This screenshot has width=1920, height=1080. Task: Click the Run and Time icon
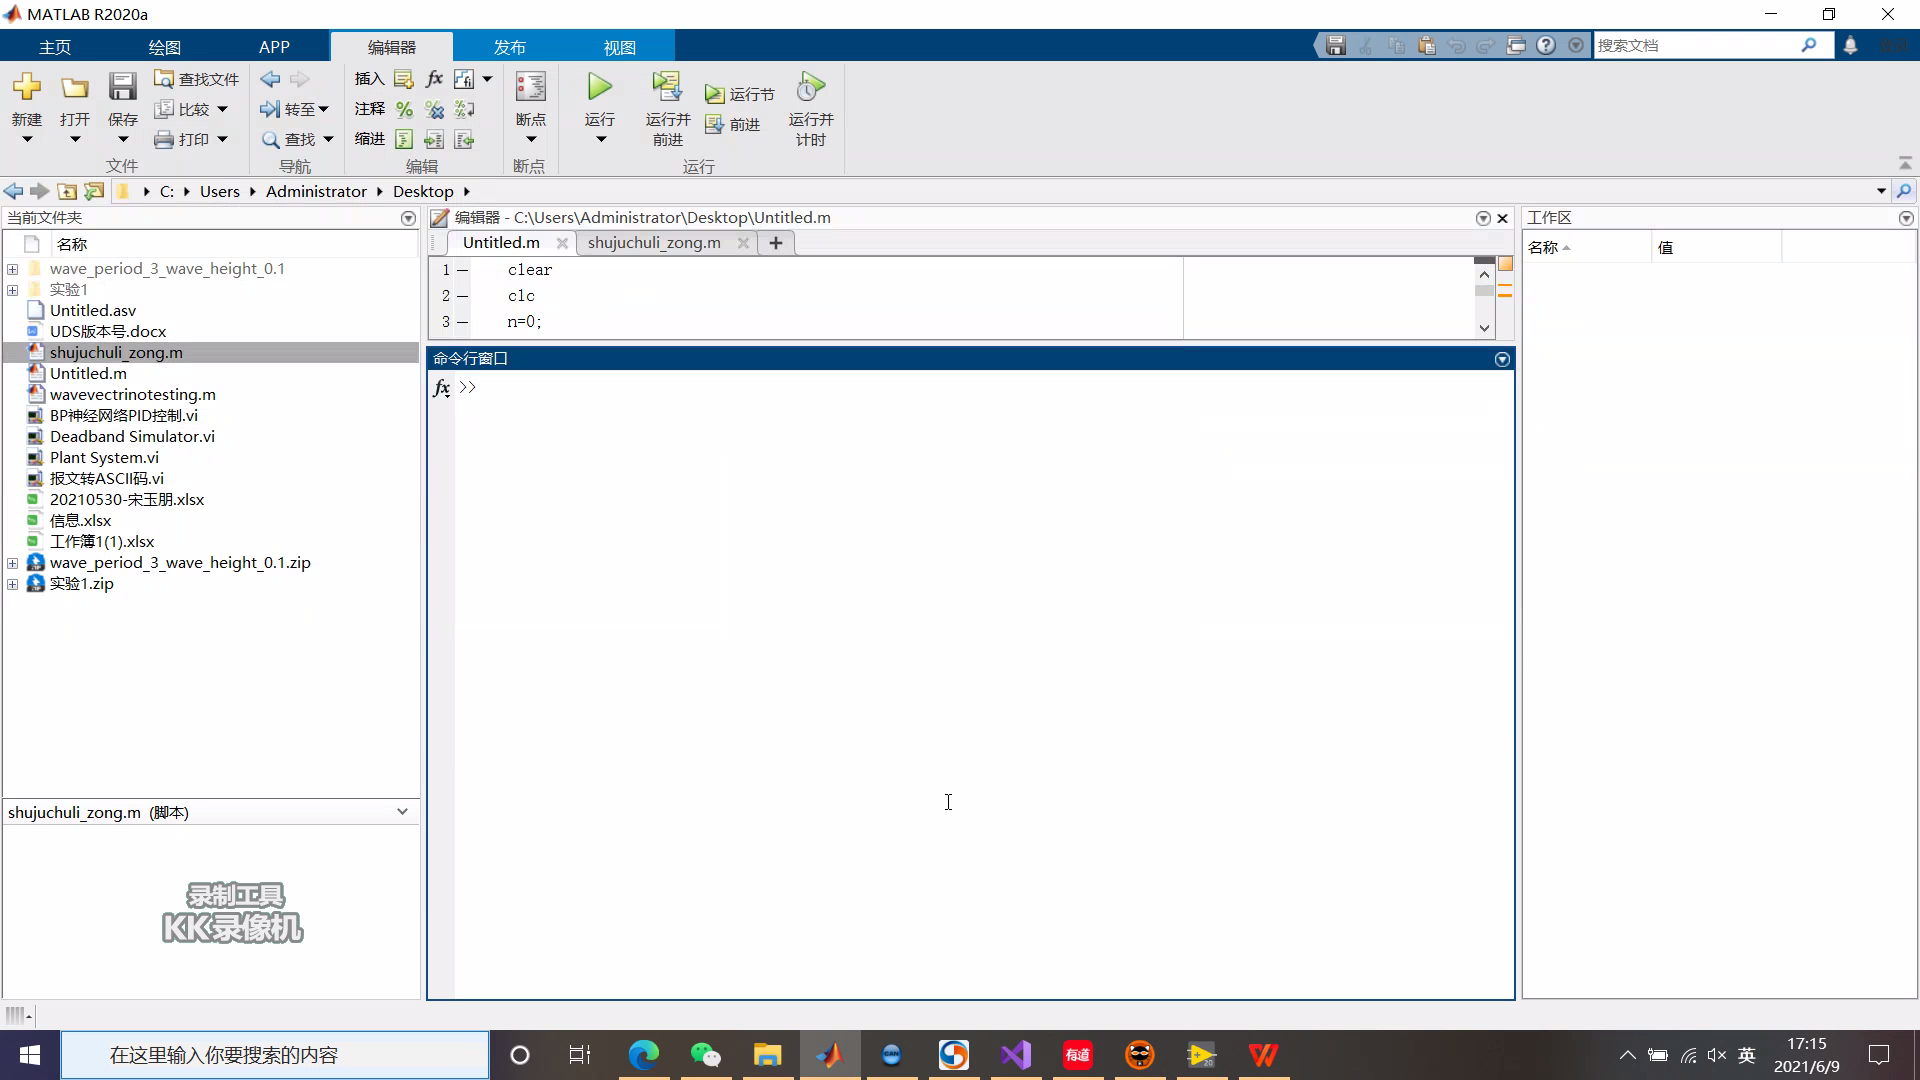pos(810,88)
